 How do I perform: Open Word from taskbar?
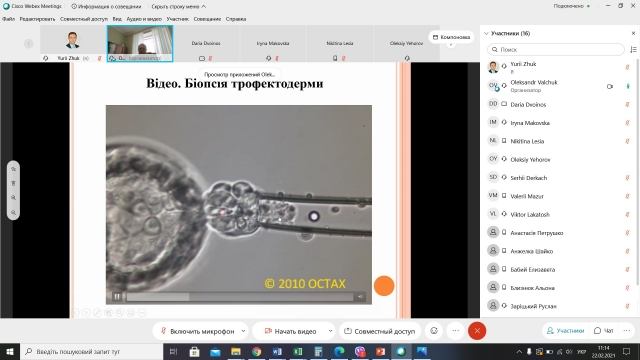coord(277,351)
